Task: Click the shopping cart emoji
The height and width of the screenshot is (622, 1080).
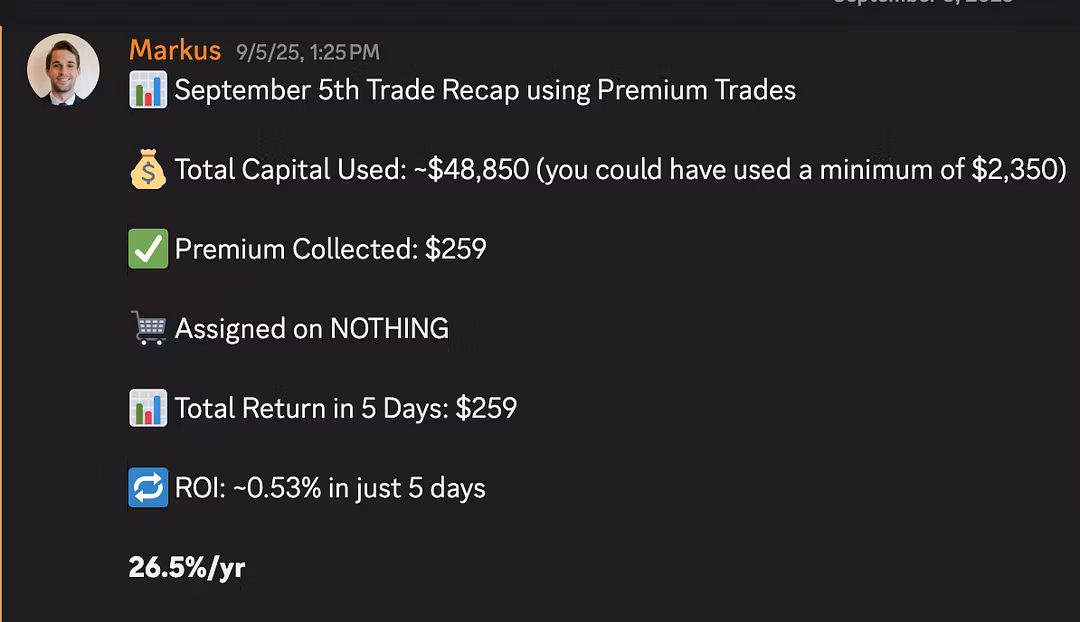Action: (148, 328)
